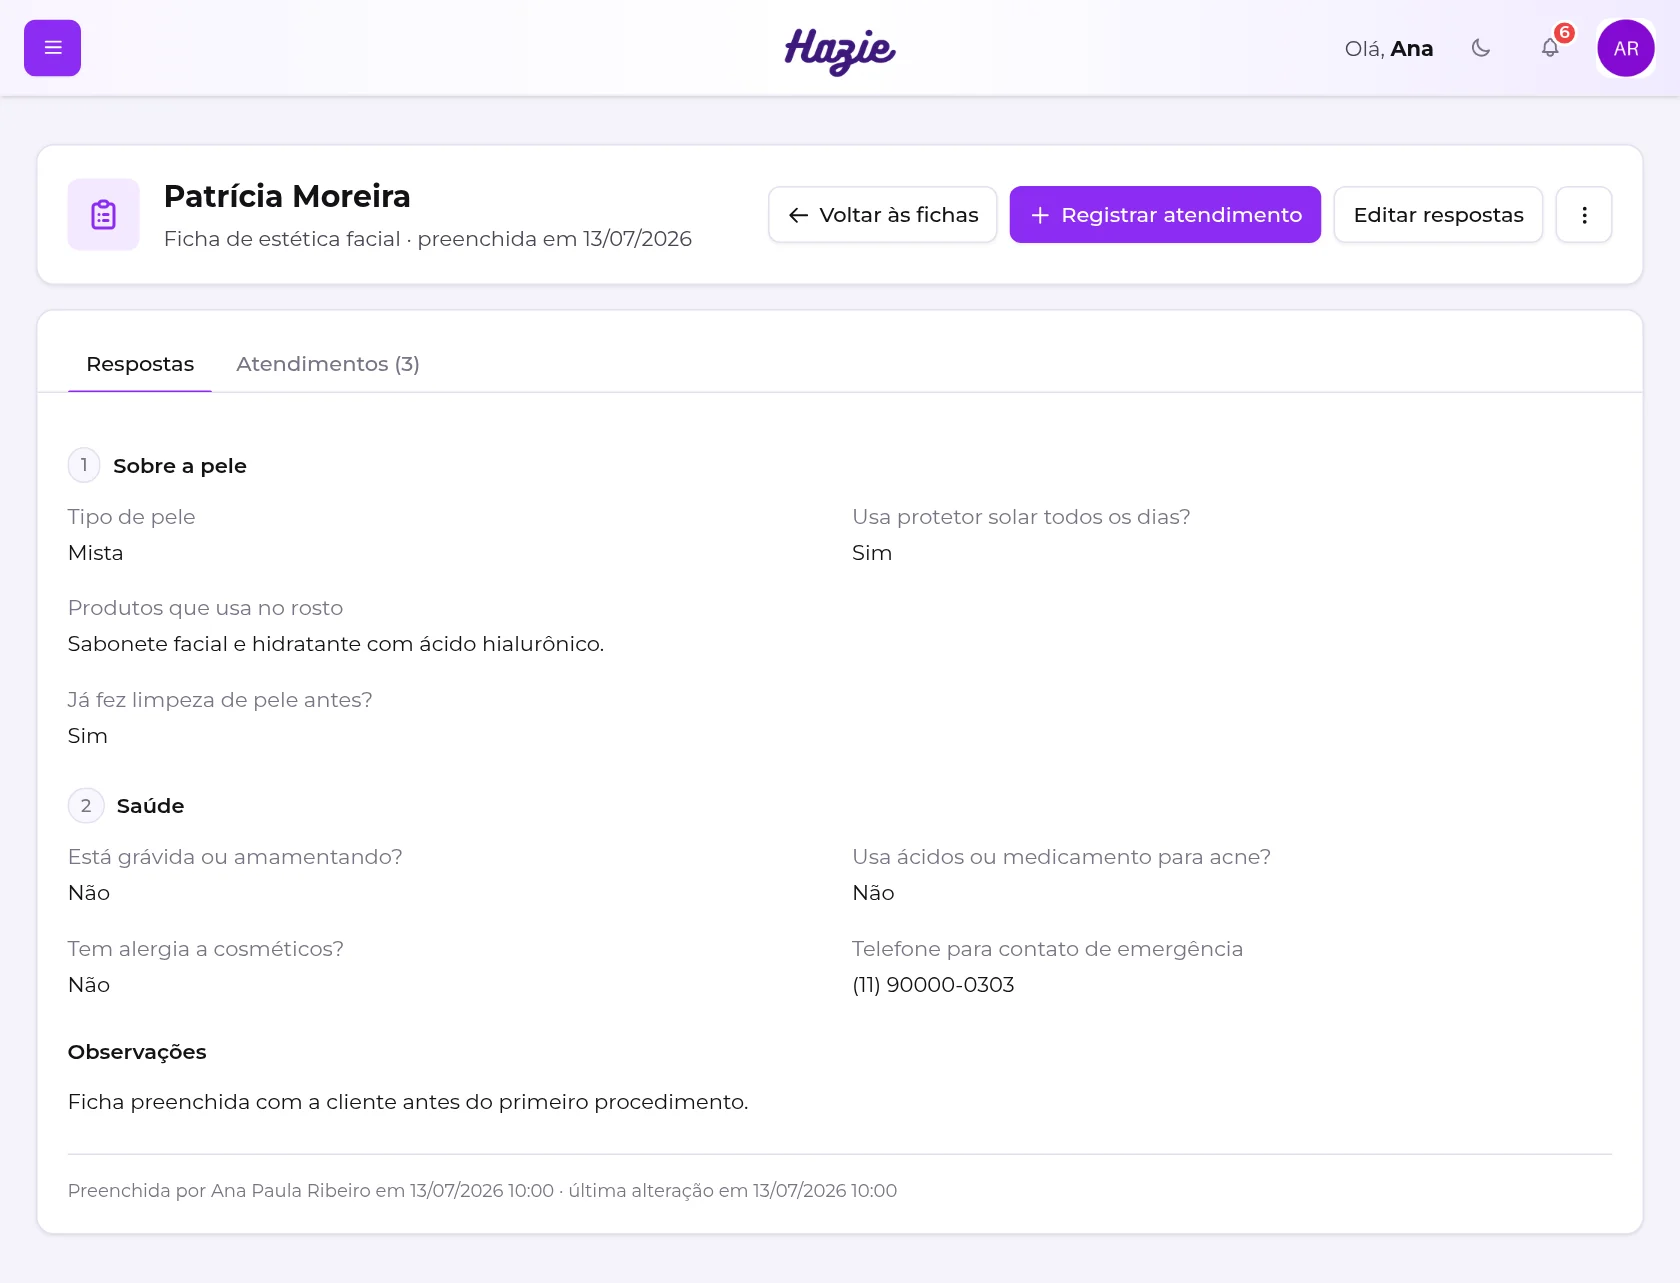Click Editar respostas button
Viewport: 1680px width, 1283px height.
tap(1438, 215)
